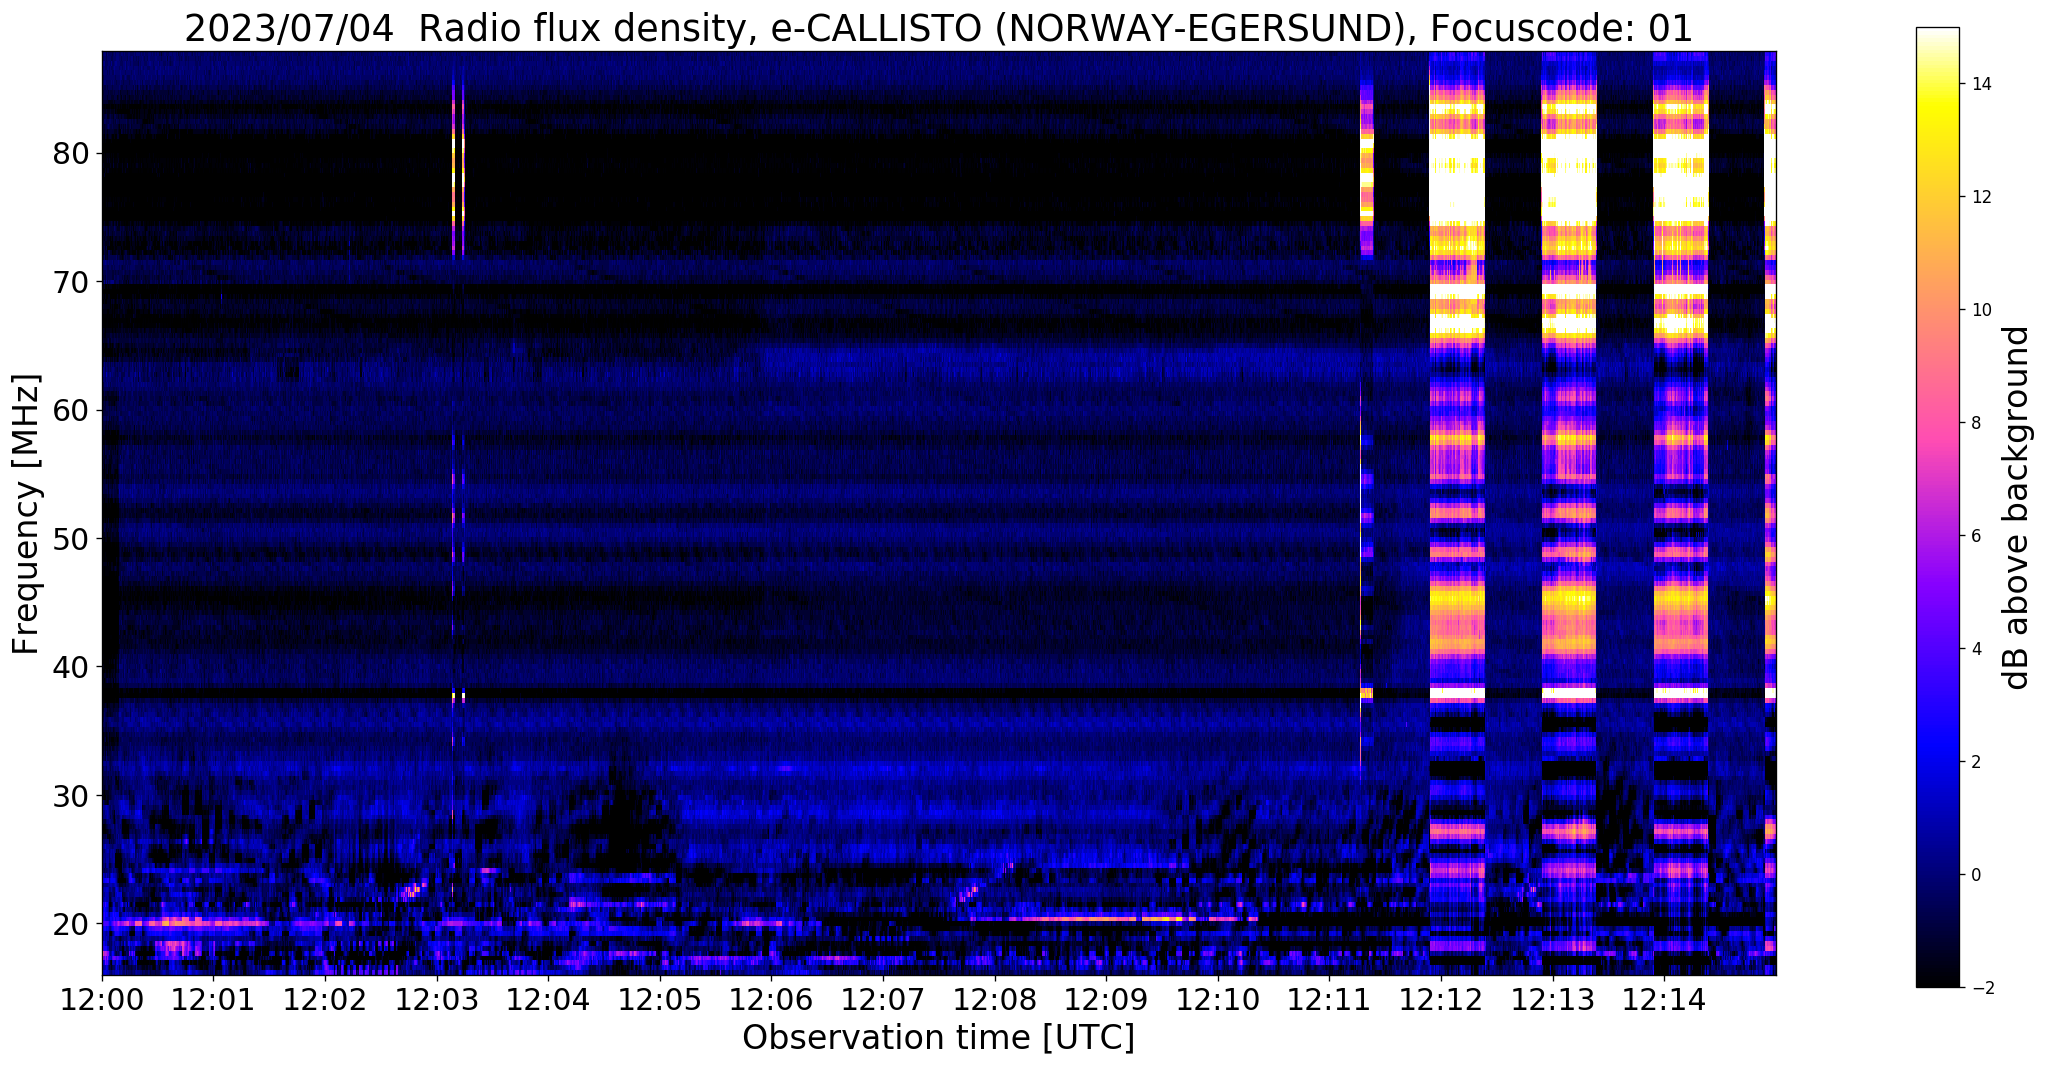This screenshot has height=1067, width=2047.
Task: Click the 12:07 time tick label
Action: pyautogui.click(x=883, y=999)
